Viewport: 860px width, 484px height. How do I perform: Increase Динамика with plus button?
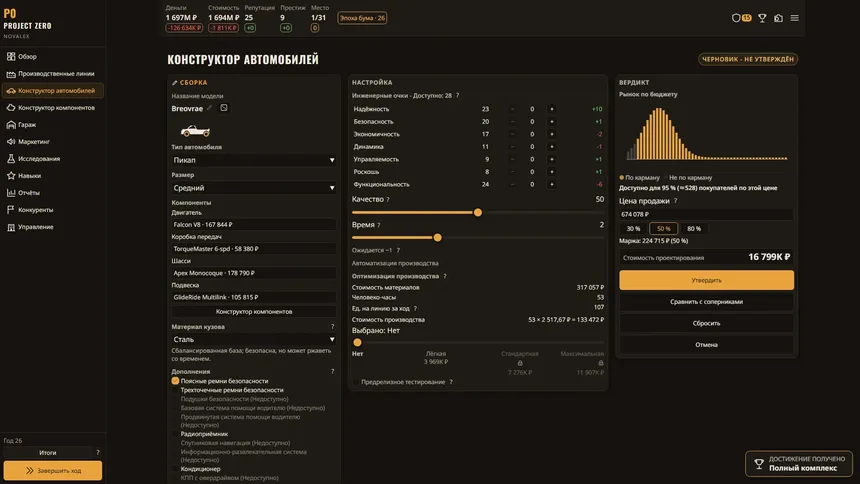pyautogui.click(x=552, y=147)
